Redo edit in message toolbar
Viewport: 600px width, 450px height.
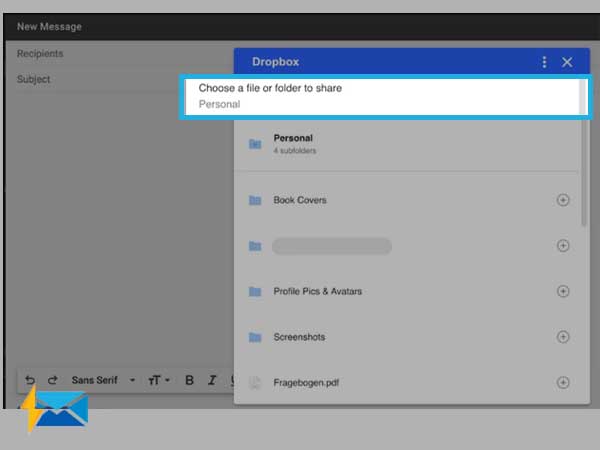(x=52, y=380)
